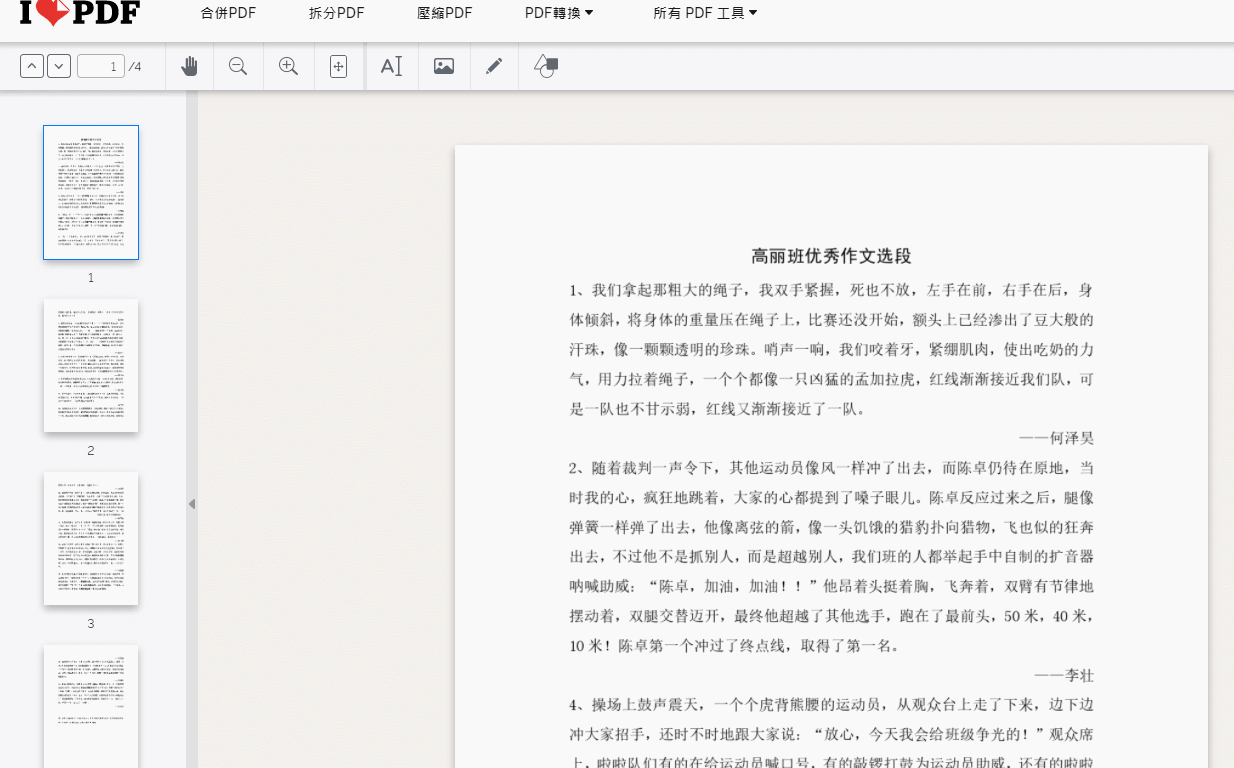Viewport: 1234px width, 768px height.
Task: Expand the PDF轉換 dropdown menu
Action: tap(559, 13)
